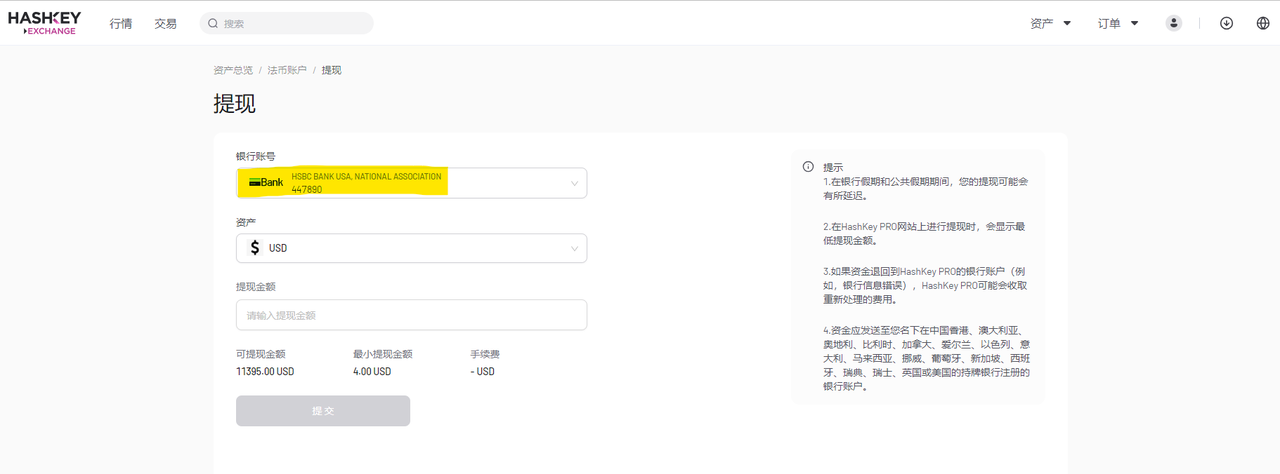
Task: Click the 4.00 USD minimum amount
Action: point(372,371)
